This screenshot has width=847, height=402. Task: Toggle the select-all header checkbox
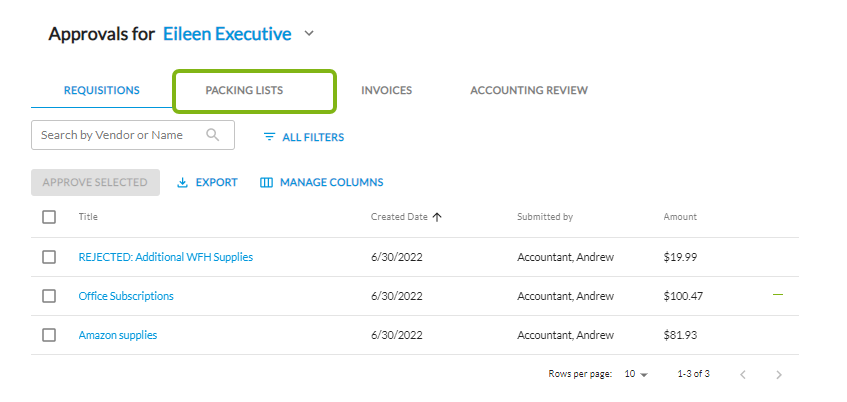pyautogui.click(x=49, y=217)
